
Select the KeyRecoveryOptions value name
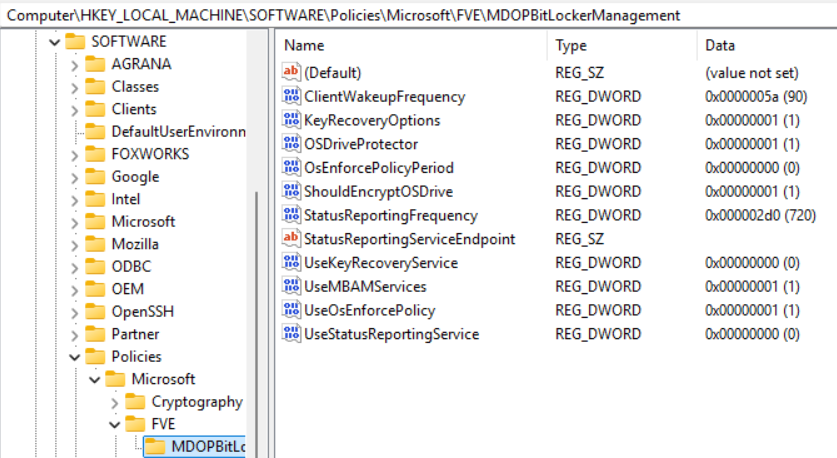click(372, 120)
